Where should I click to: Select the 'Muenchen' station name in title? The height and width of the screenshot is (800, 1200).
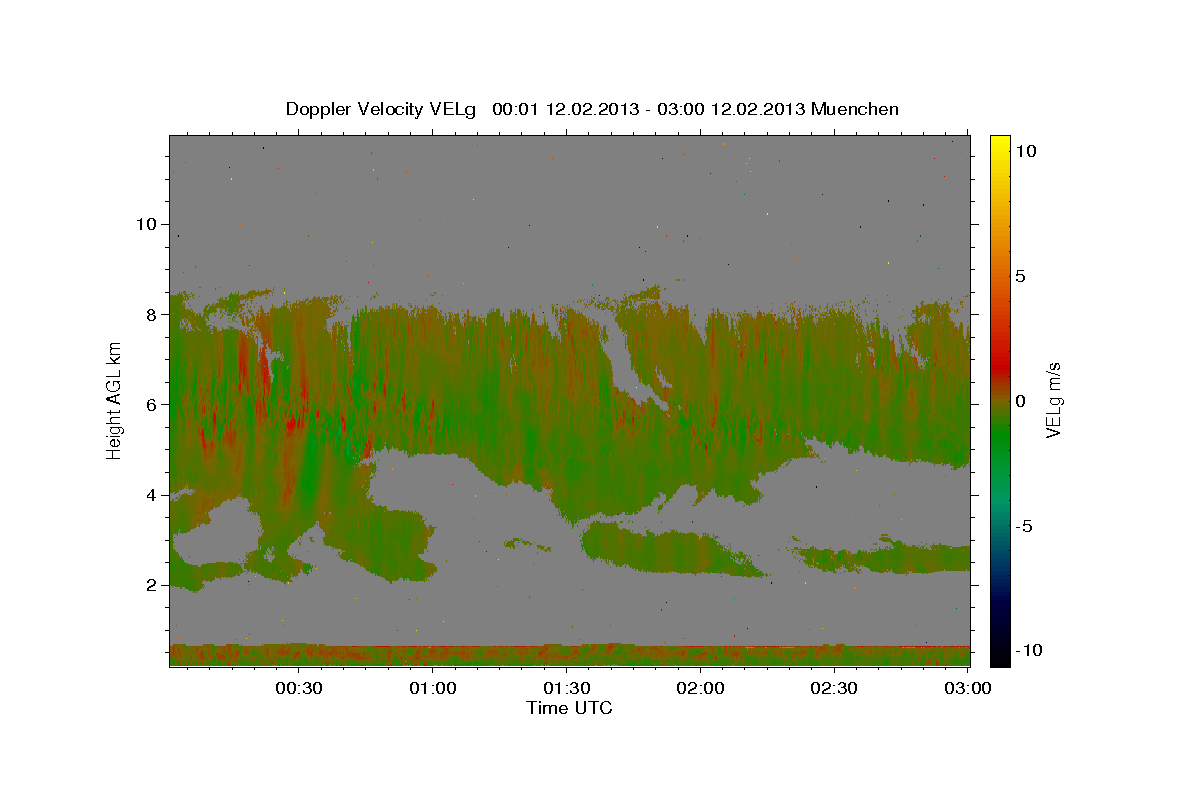tap(856, 109)
